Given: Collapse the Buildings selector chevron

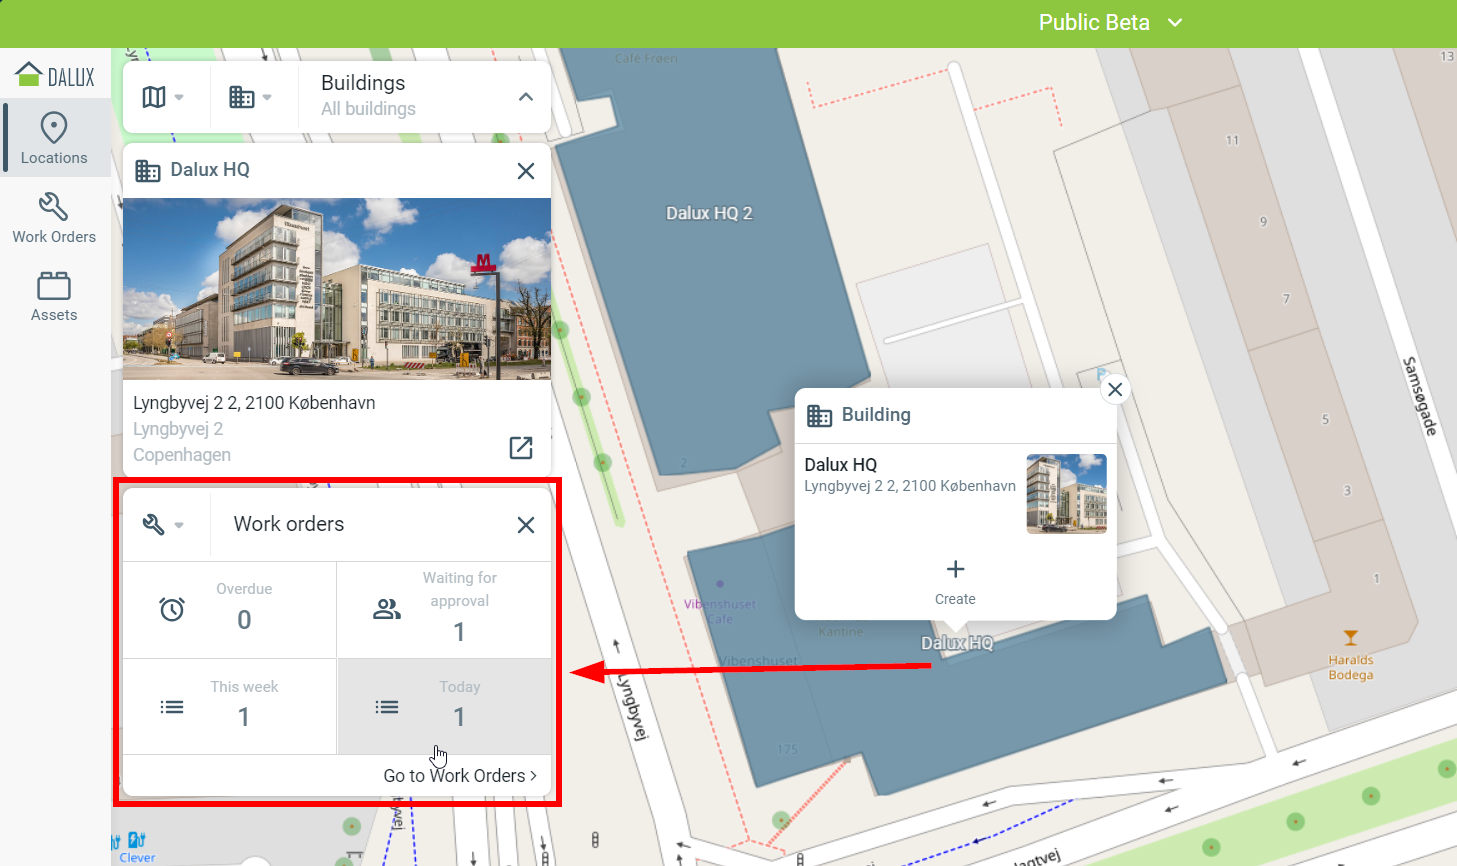Looking at the screenshot, I should (526, 97).
